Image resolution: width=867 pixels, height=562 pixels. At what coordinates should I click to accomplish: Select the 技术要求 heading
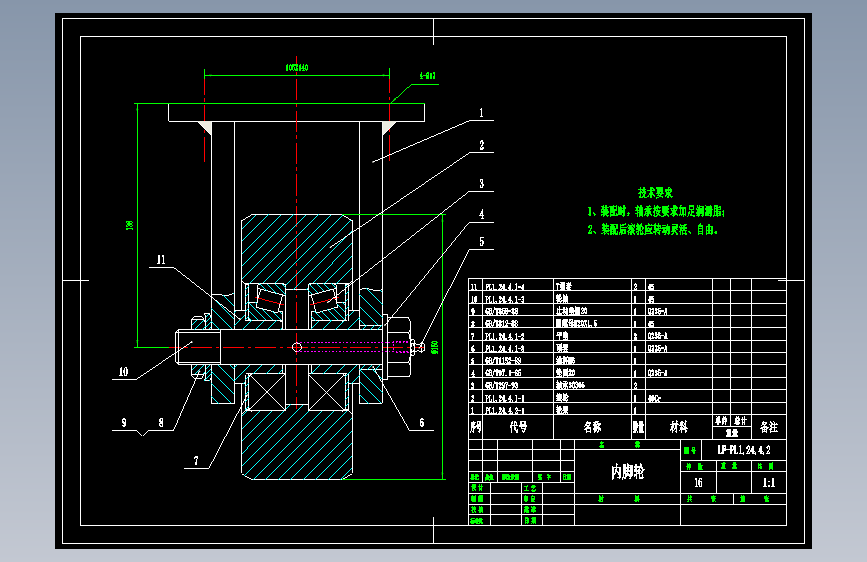coord(655,192)
